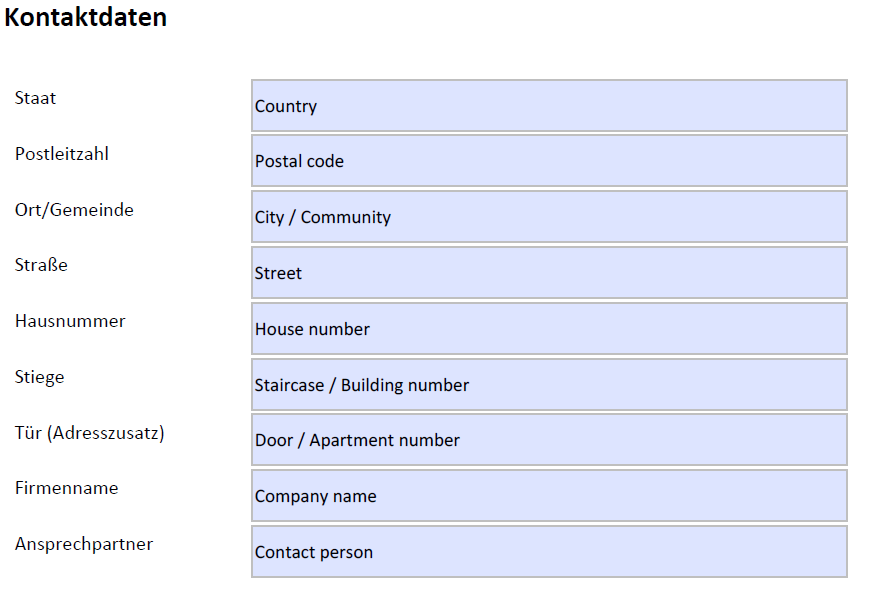Select the Postleitzahl label text

click(x=62, y=154)
